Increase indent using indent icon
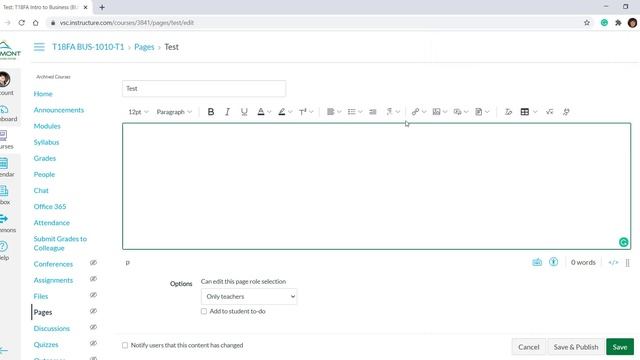Screen dimensions: 640x360 (x=373, y=112)
